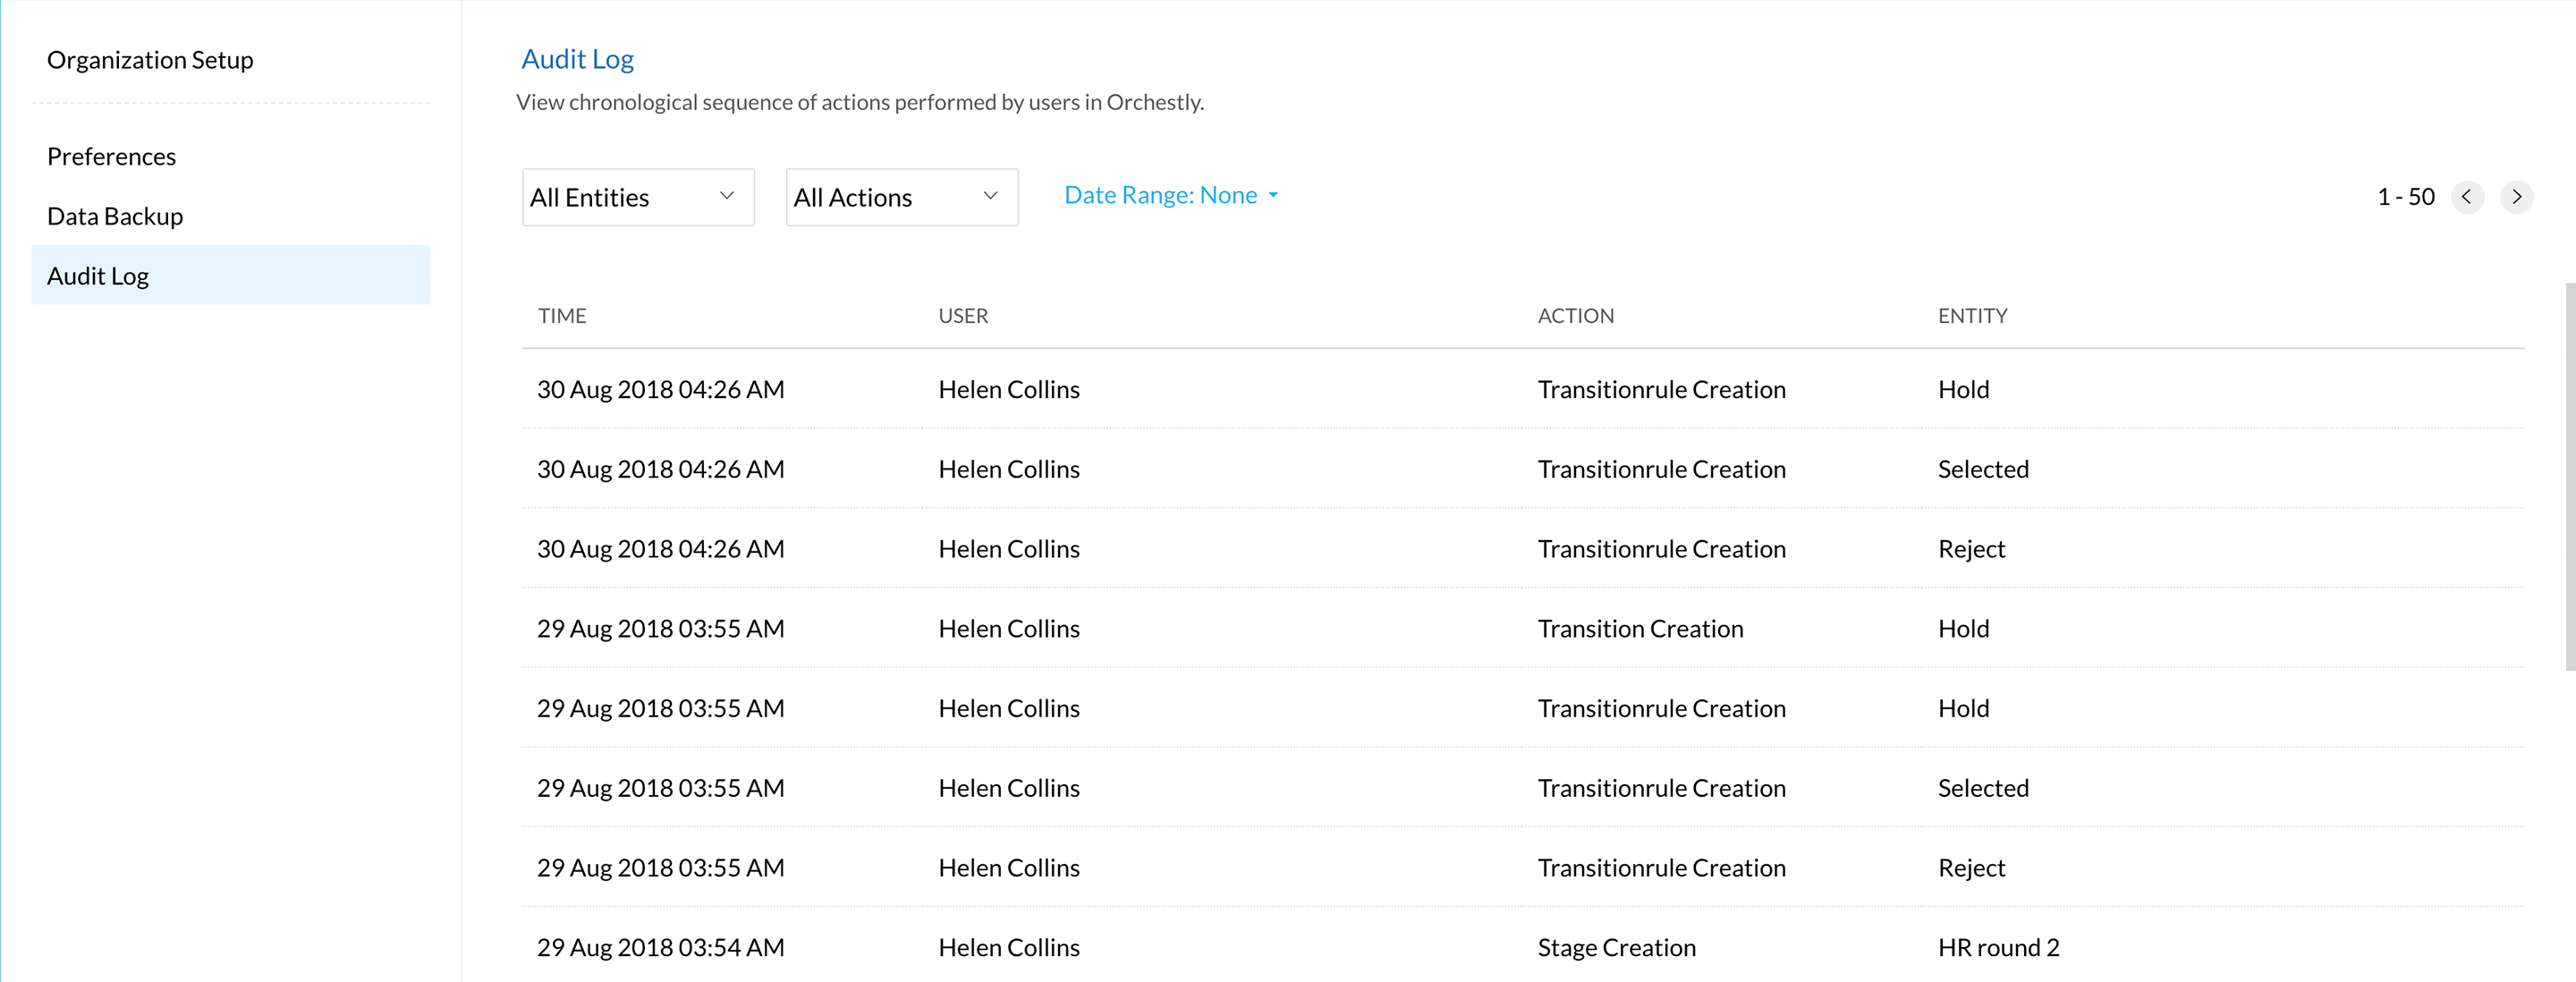Viewport: 2576px width, 982px height.
Task: Select the Transition Creation Hold row
Action: click(1640, 629)
